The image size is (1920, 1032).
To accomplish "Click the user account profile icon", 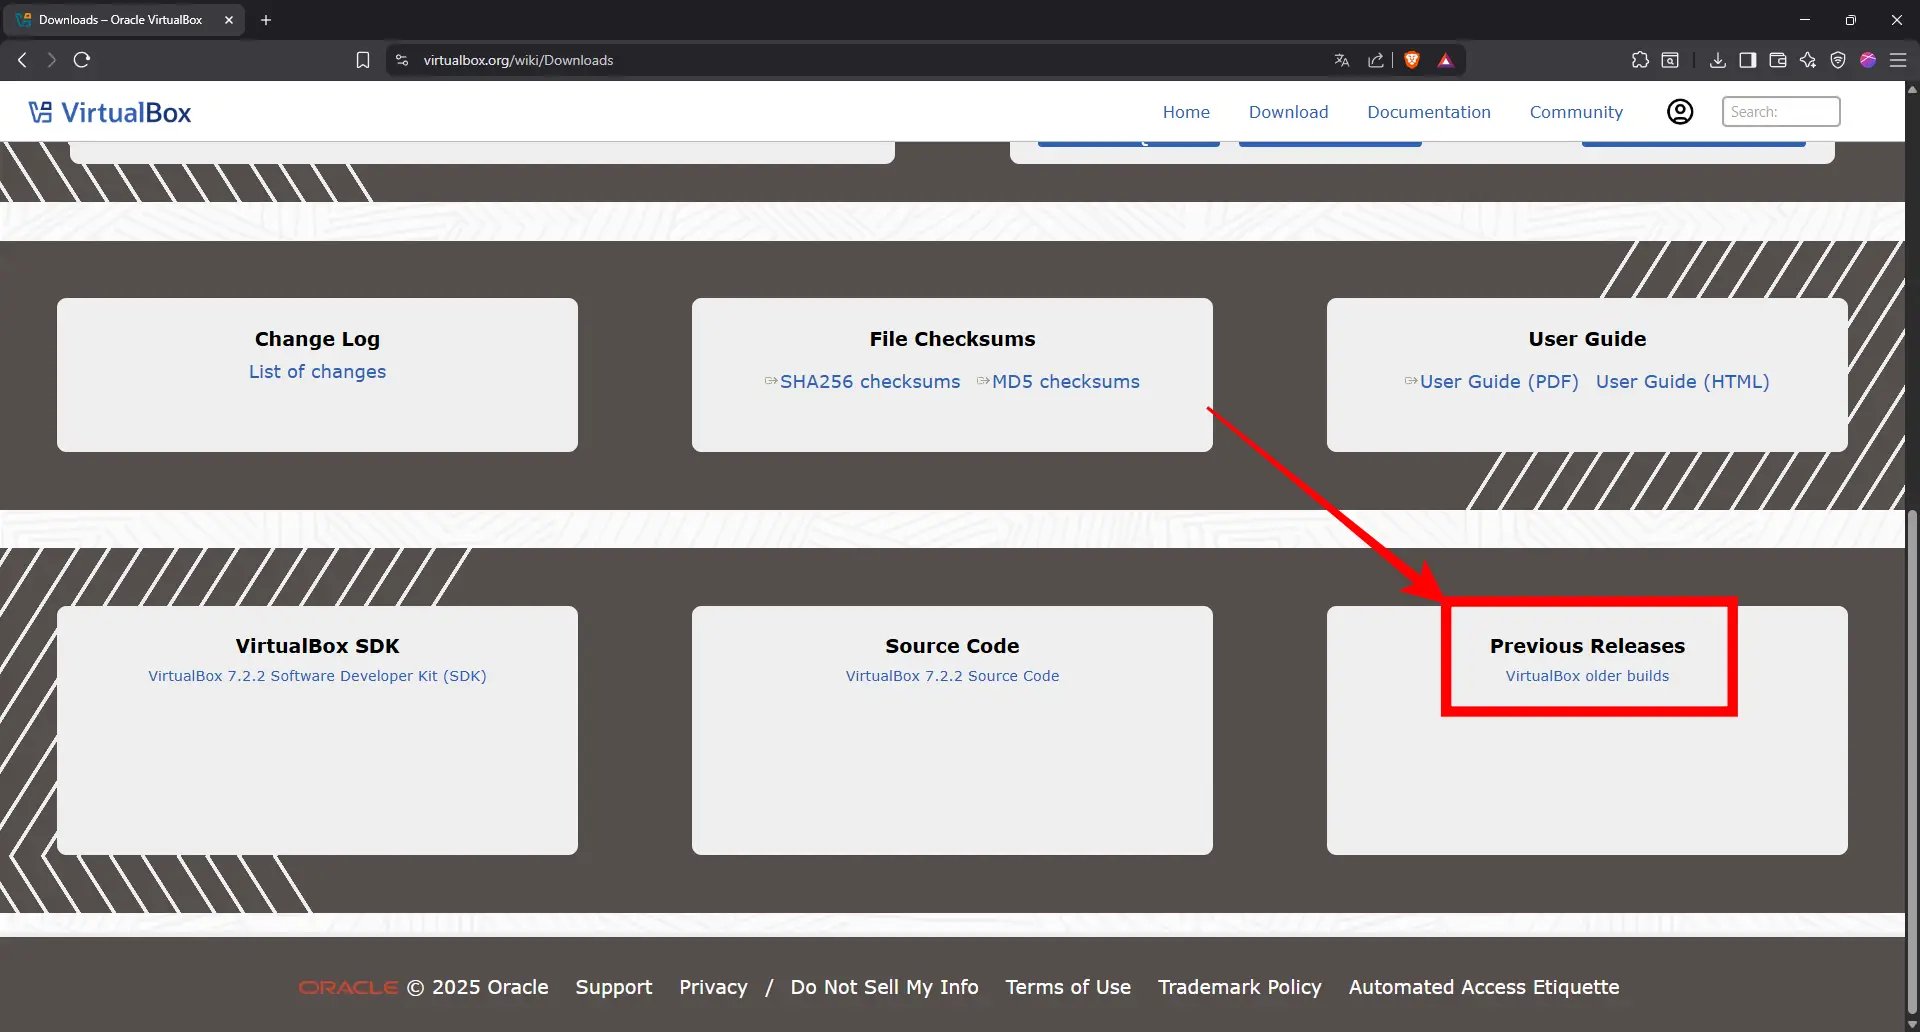I will pyautogui.click(x=1680, y=112).
